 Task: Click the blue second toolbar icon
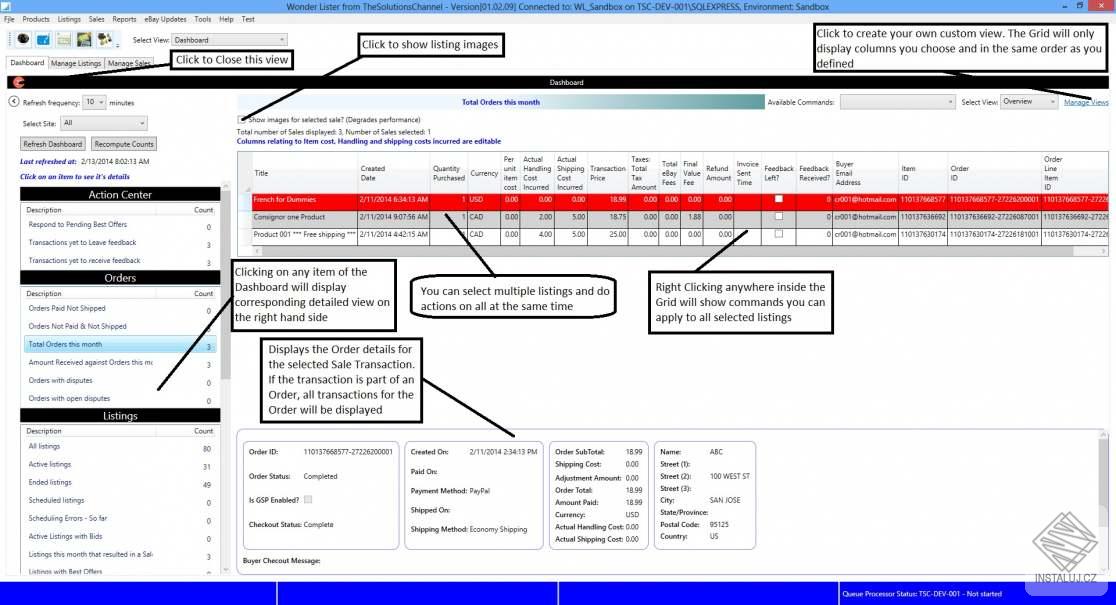point(43,39)
